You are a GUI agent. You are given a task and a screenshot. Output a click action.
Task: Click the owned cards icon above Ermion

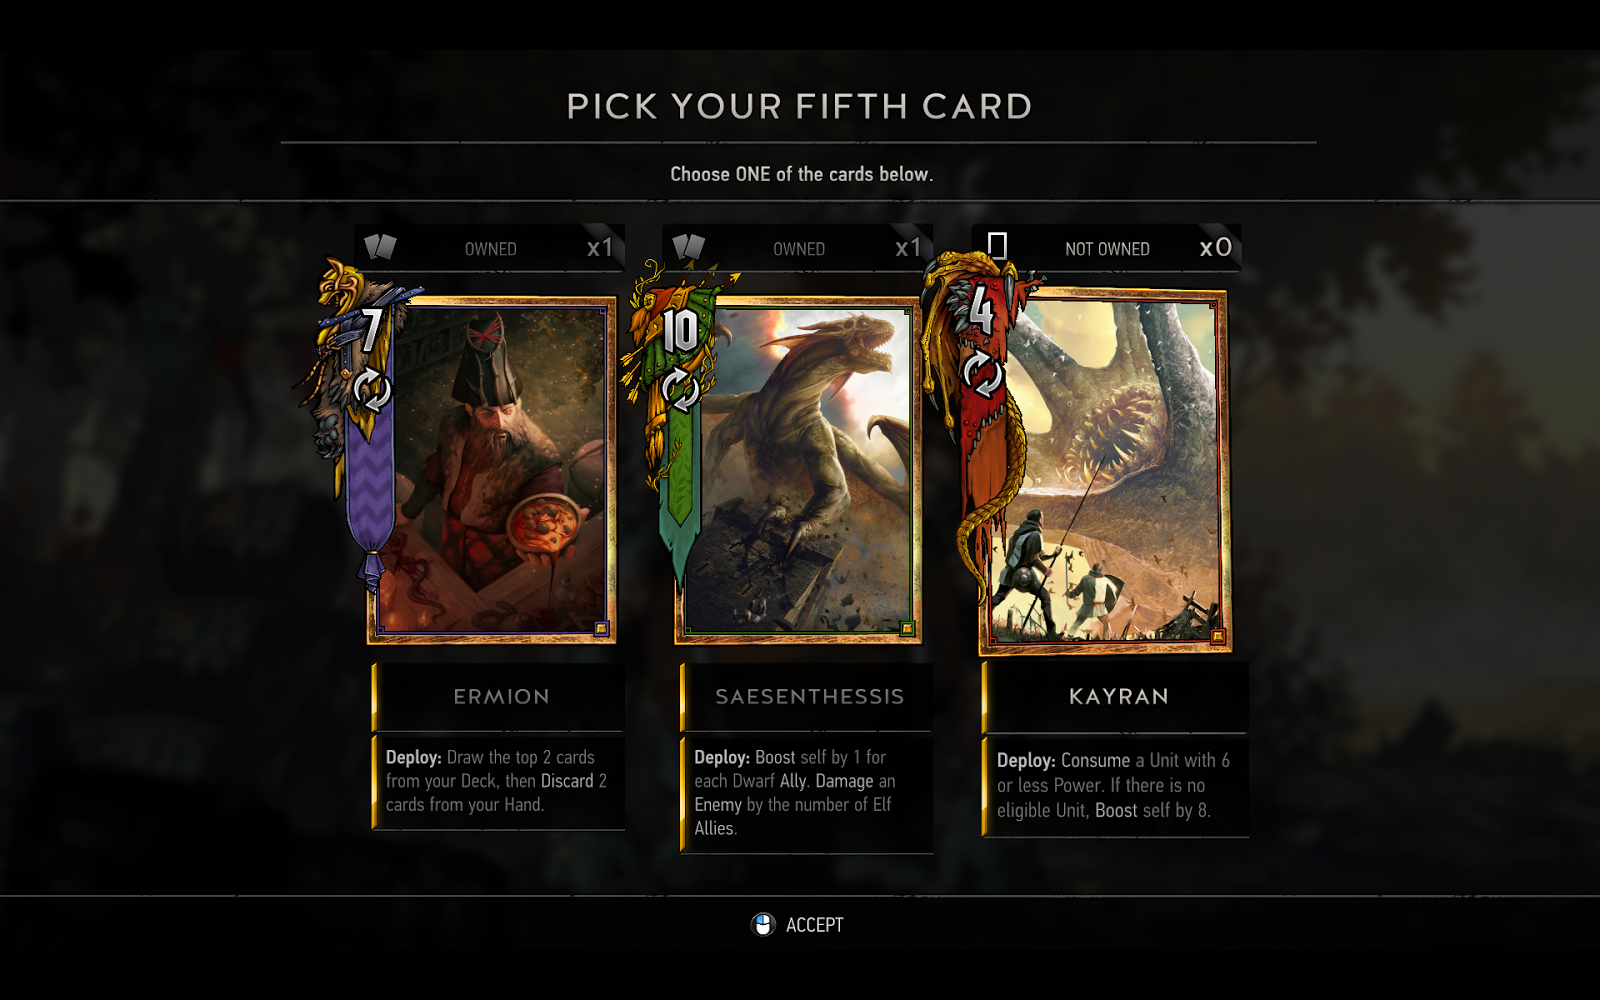tap(380, 247)
